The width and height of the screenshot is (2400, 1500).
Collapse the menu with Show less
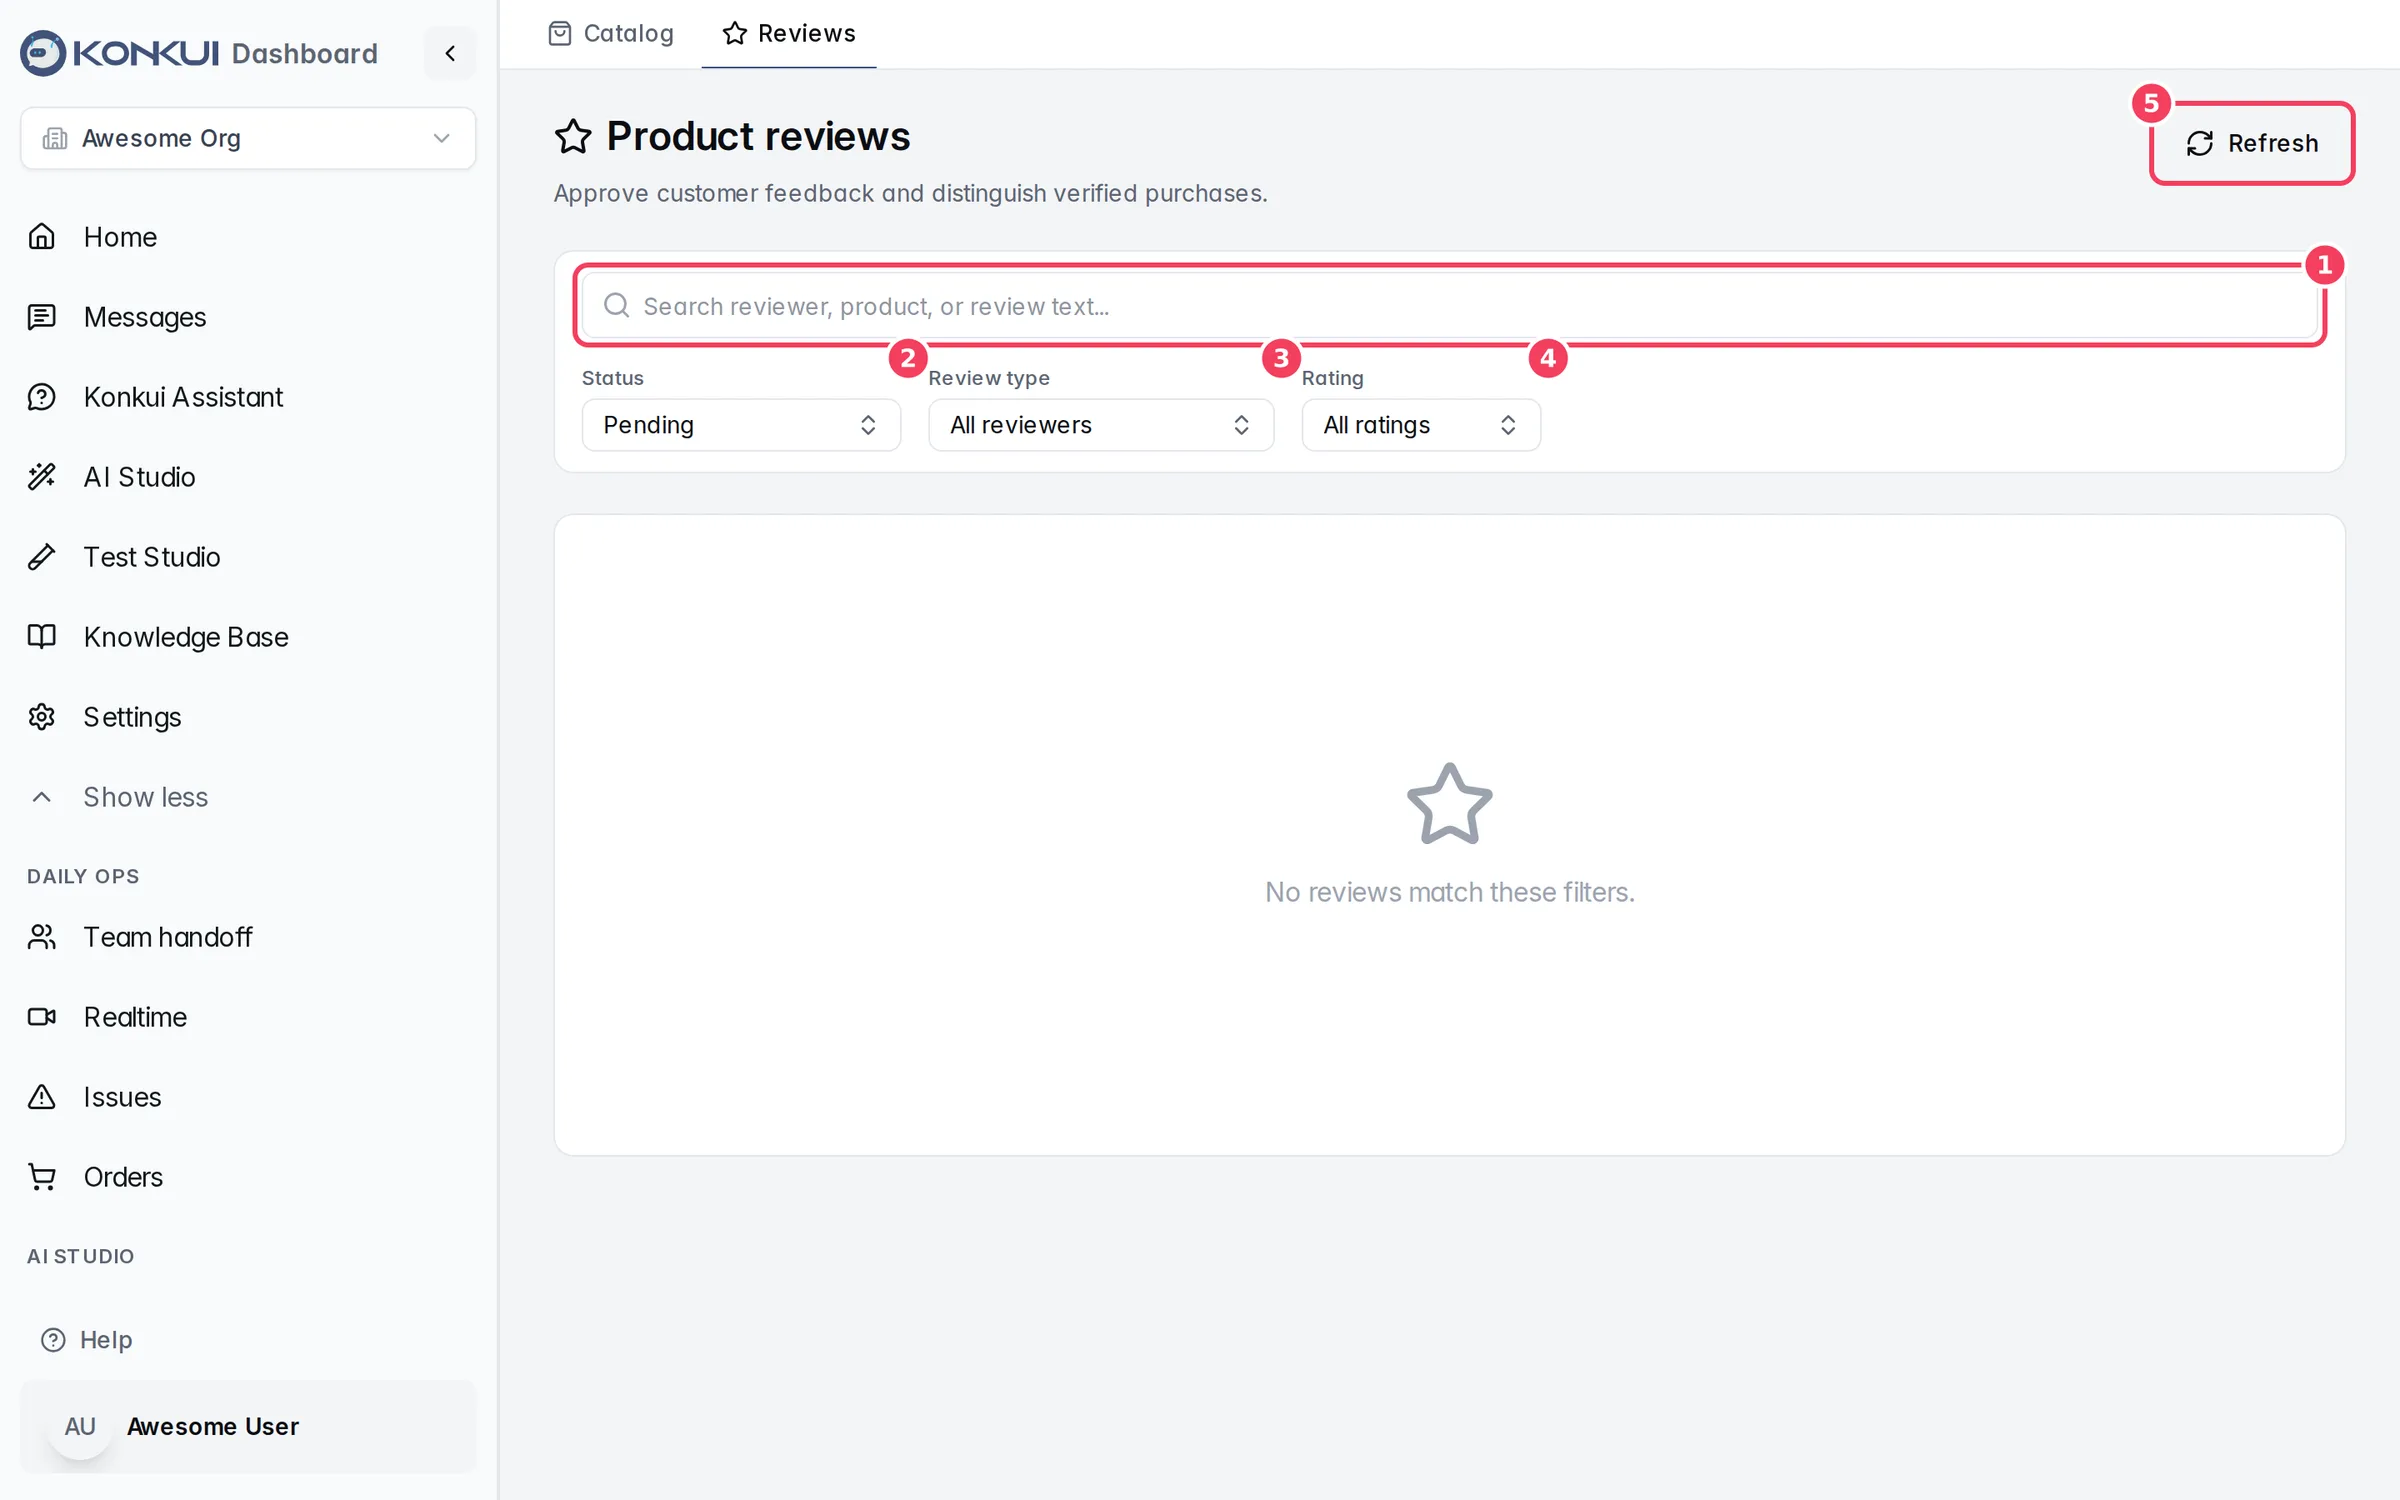(x=146, y=797)
